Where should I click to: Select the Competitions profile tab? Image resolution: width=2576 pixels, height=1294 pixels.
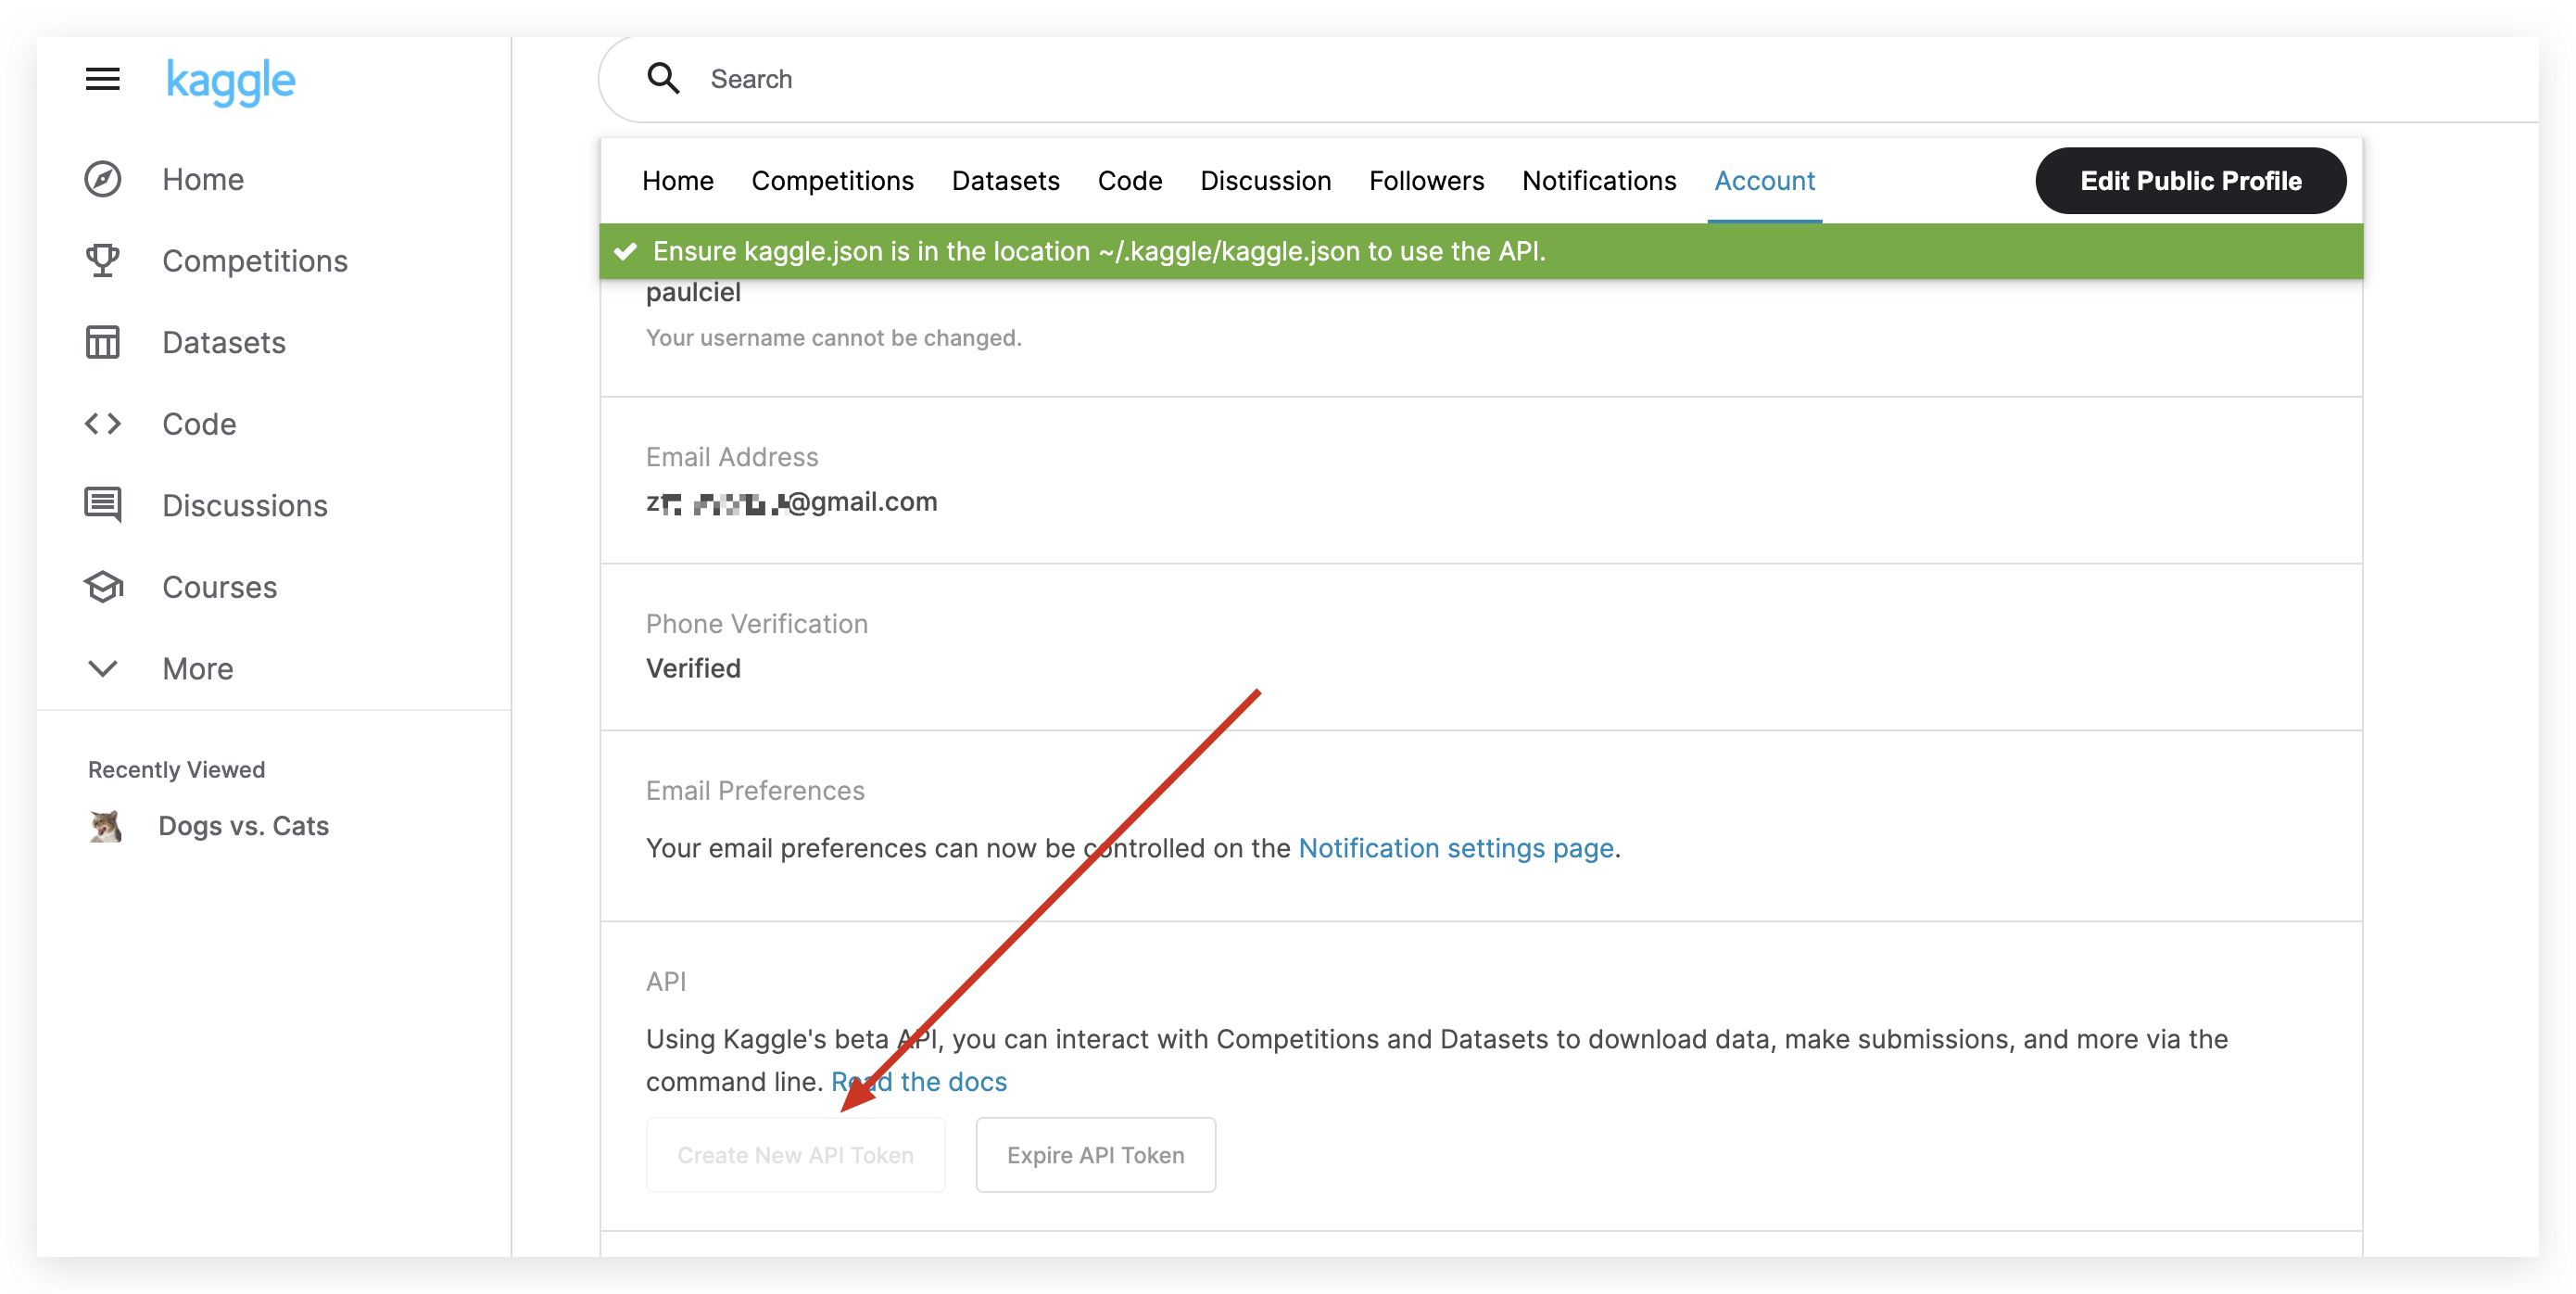point(832,181)
